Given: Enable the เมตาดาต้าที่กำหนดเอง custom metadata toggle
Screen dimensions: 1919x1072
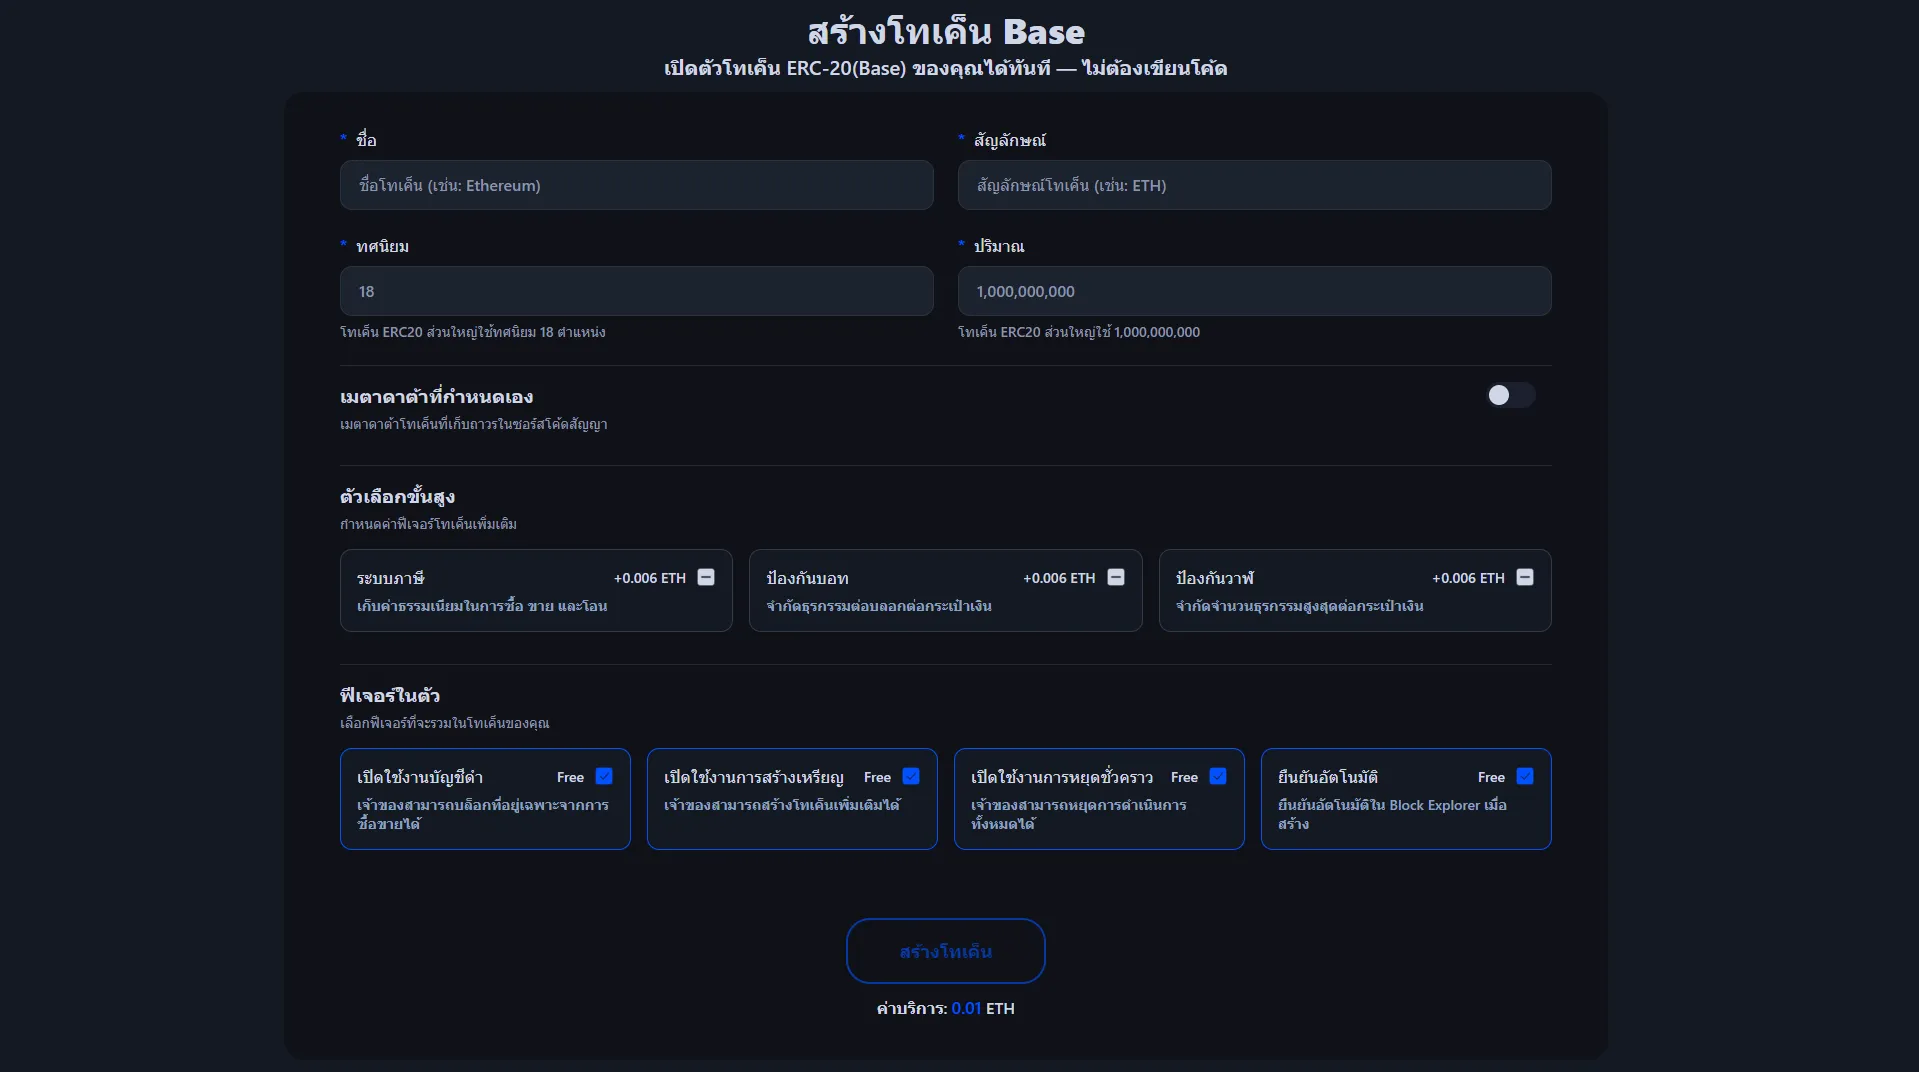Looking at the screenshot, I should click(1509, 395).
